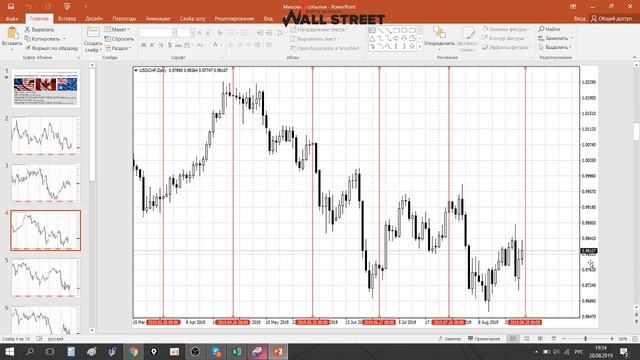The width and height of the screenshot is (640, 360).
Task: Open Excel from the taskbar
Action: pyautogui.click(x=236, y=351)
